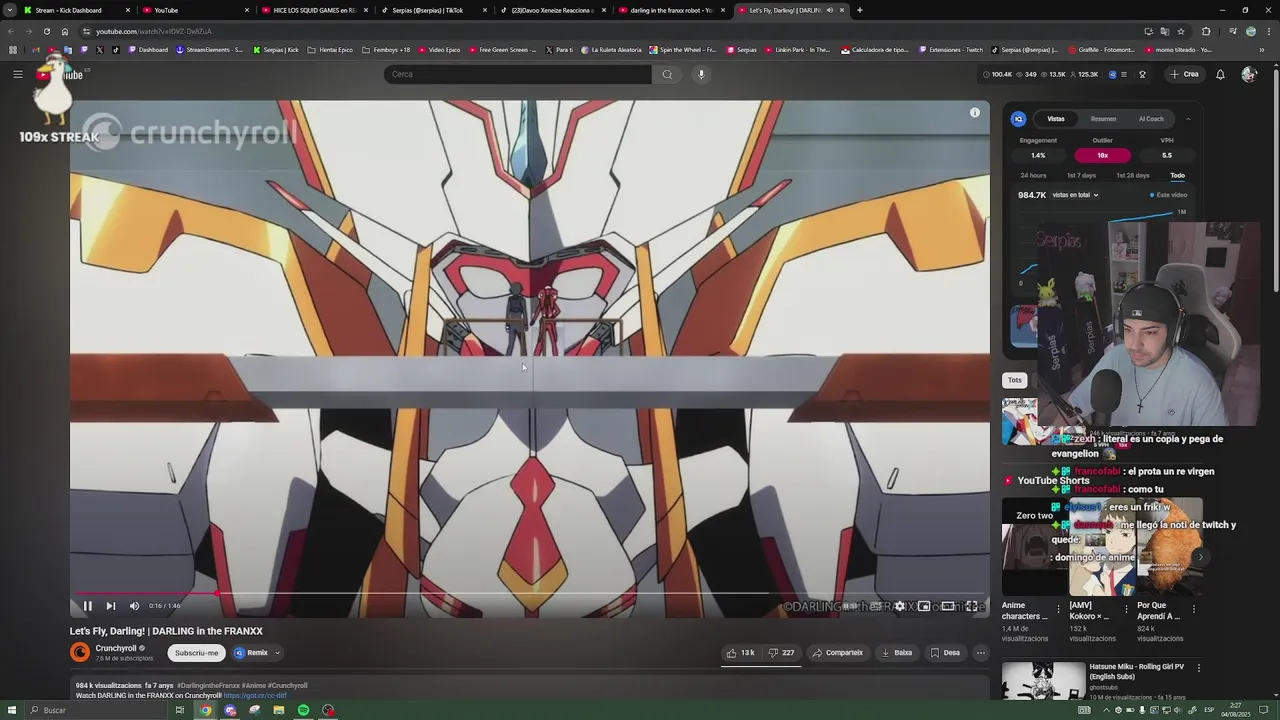Image resolution: width=1280 pixels, height=720 pixels.
Task: Show next YouTube Shorts with arrow
Action: coord(1200,557)
